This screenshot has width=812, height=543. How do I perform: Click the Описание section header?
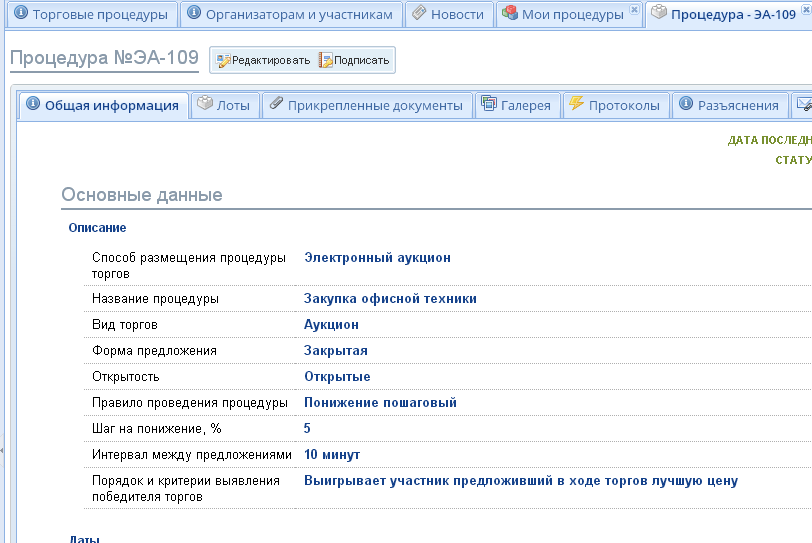(x=97, y=228)
